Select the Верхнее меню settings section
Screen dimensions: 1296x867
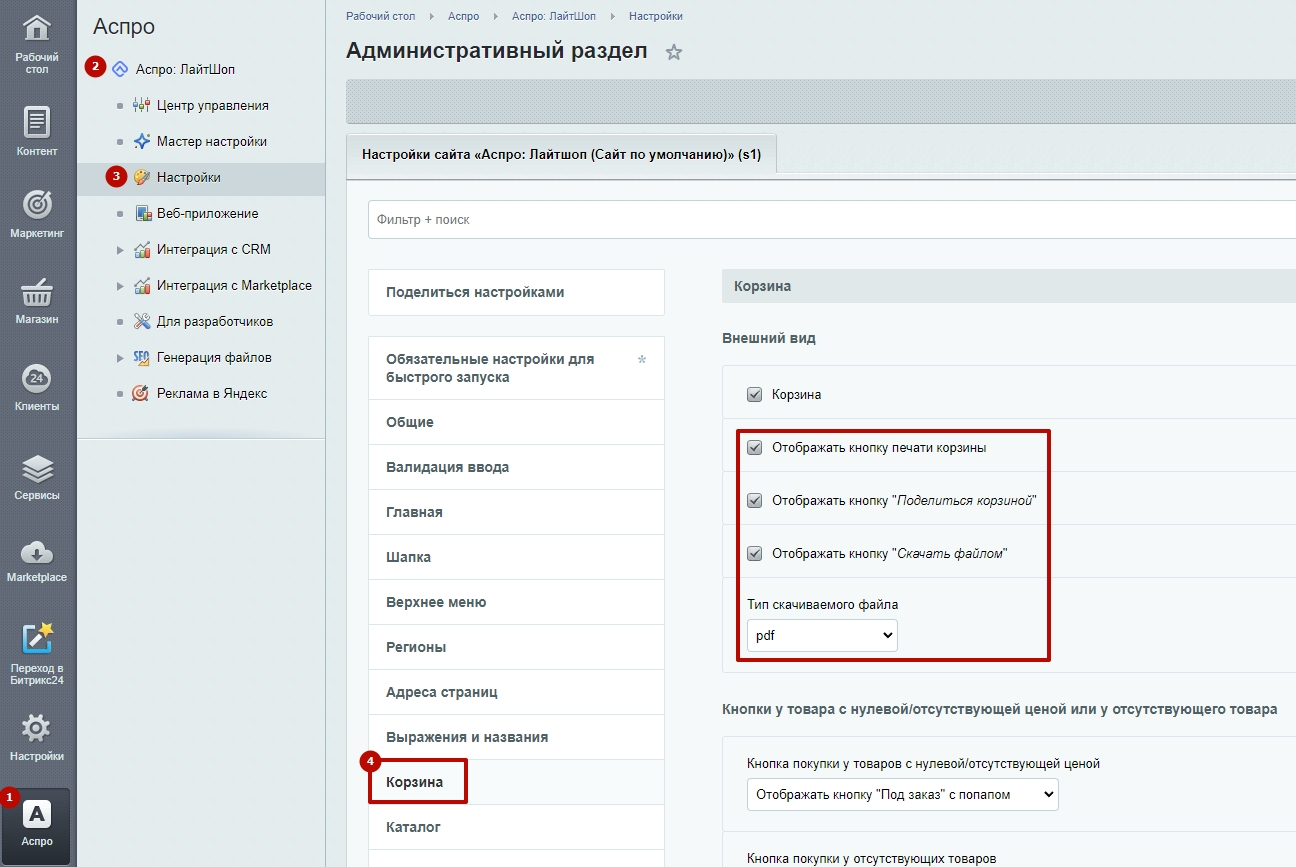tap(516, 602)
